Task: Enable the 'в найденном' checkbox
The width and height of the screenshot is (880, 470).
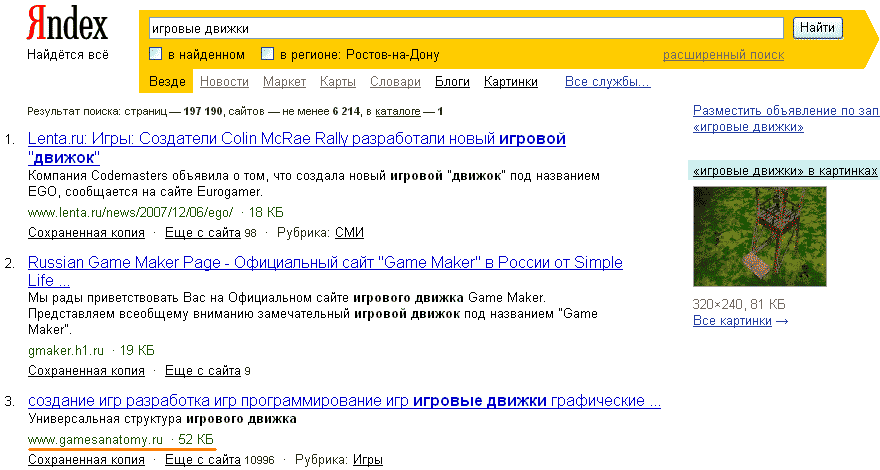Action: click(155, 54)
